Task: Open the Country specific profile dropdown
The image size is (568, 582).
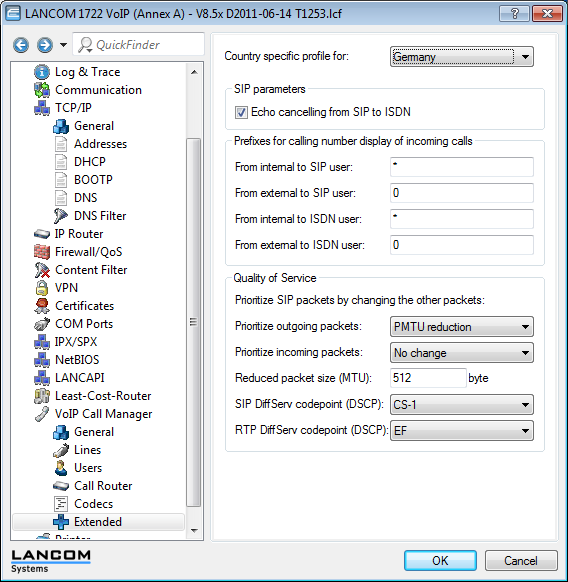Action: coord(461,57)
